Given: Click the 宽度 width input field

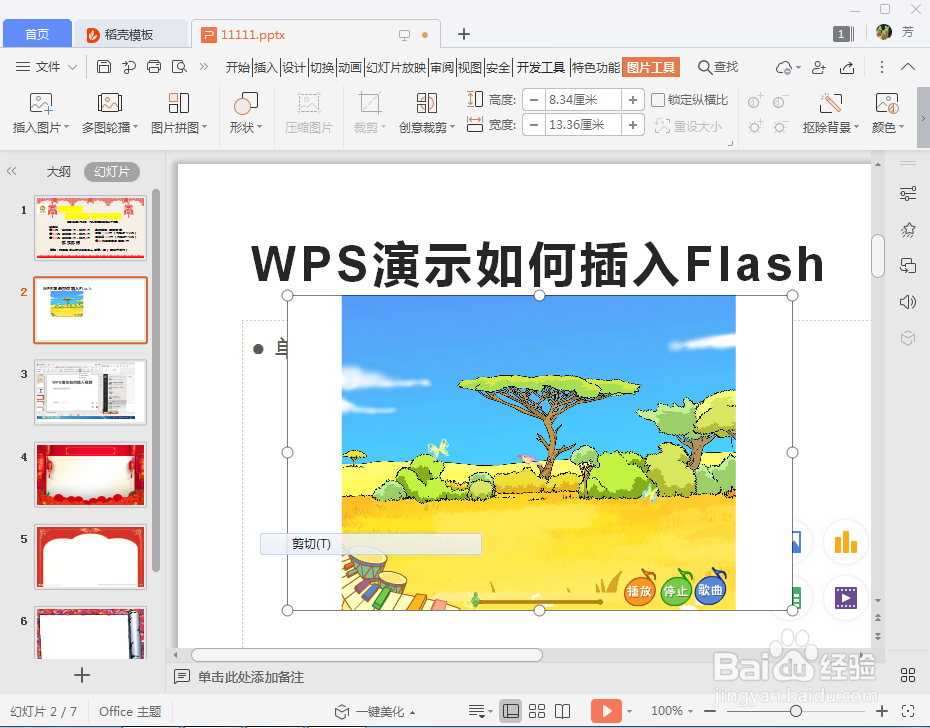Looking at the screenshot, I should pos(583,125).
